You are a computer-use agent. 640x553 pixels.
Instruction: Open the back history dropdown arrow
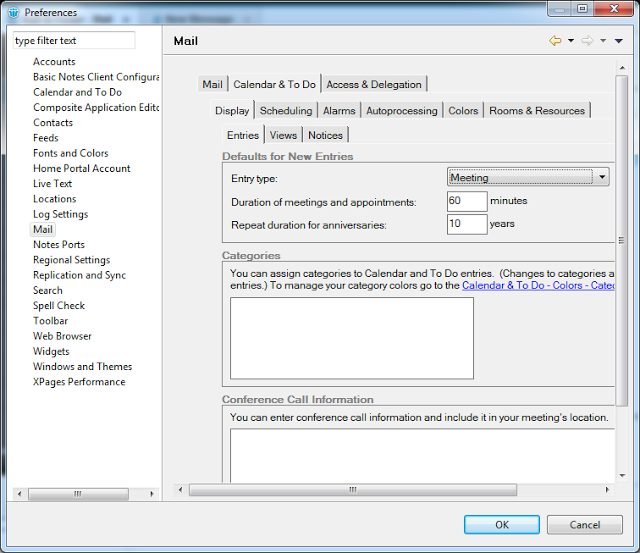pos(571,41)
